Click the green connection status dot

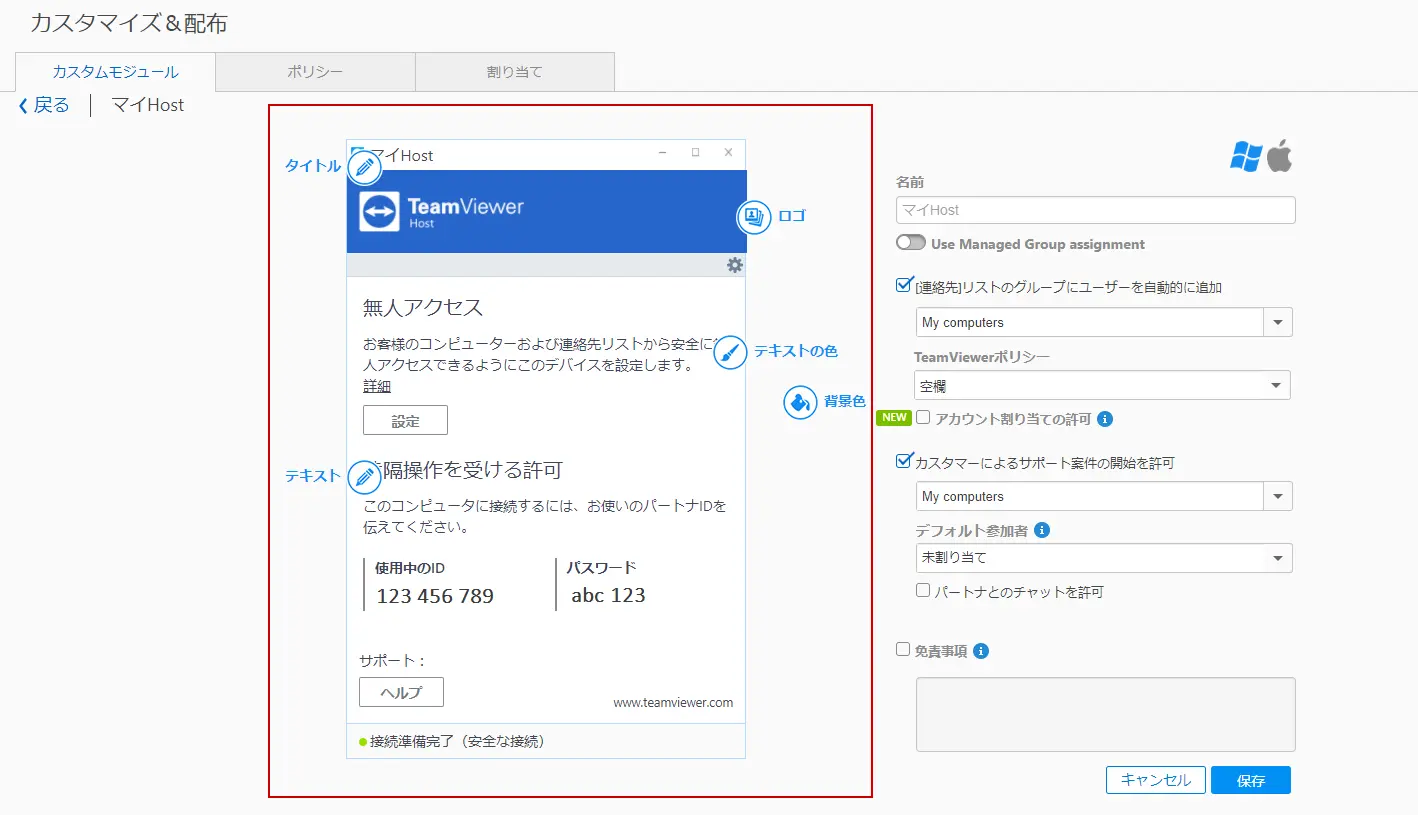(x=363, y=742)
